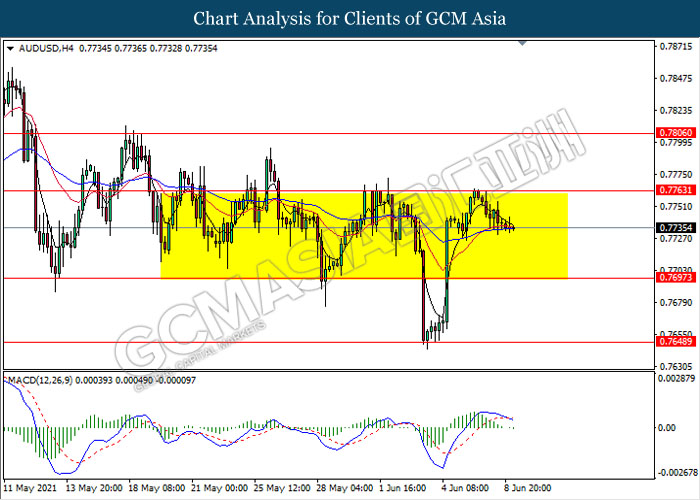Click the 0.78235 price axis value

point(676,111)
